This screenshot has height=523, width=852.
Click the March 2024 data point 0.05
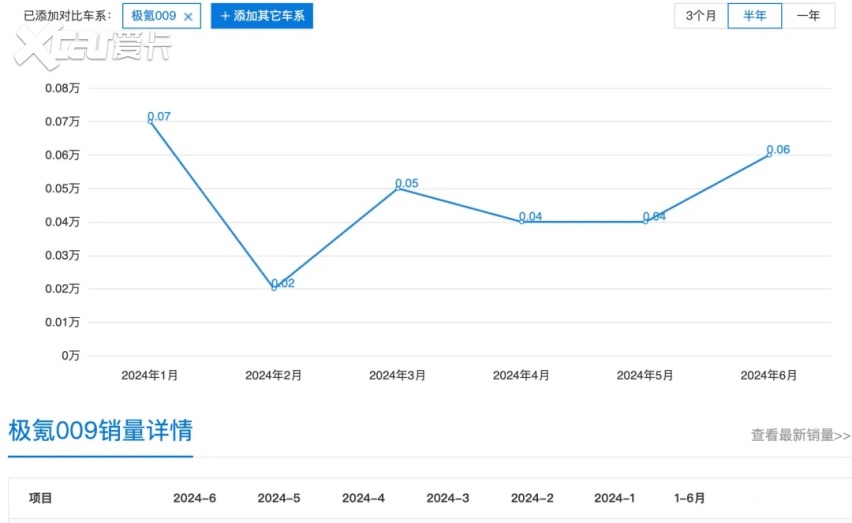pyautogui.click(x=398, y=188)
